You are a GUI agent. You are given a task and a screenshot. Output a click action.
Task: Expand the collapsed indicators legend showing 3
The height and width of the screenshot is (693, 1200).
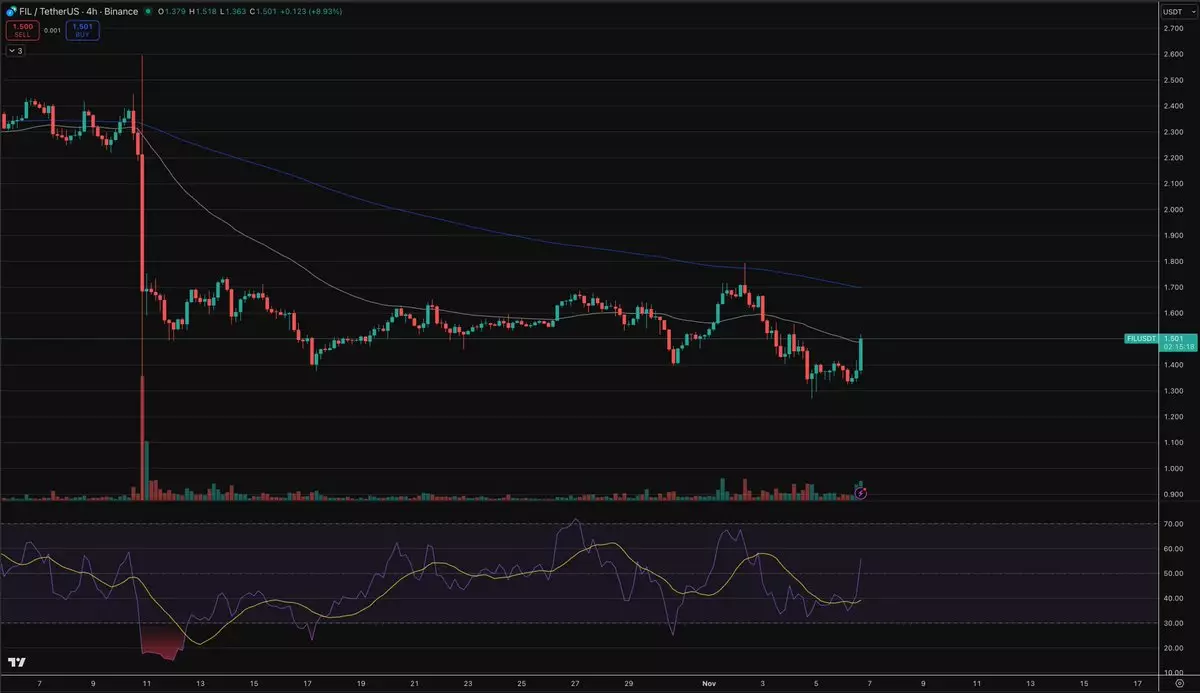pyautogui.click(x=15, y=50)
